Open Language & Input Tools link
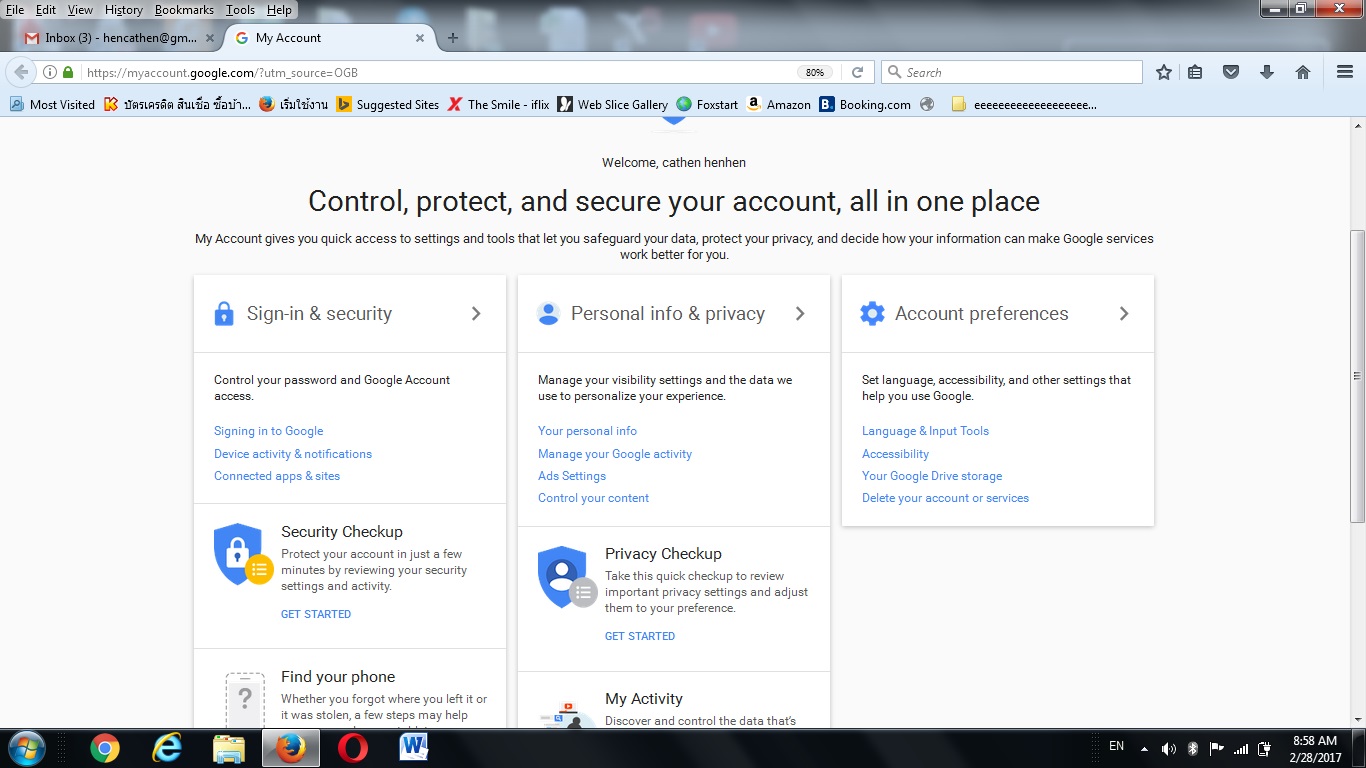Image resolution: width=1366 pixels, height=768 pixels. [x=925, y=431]
